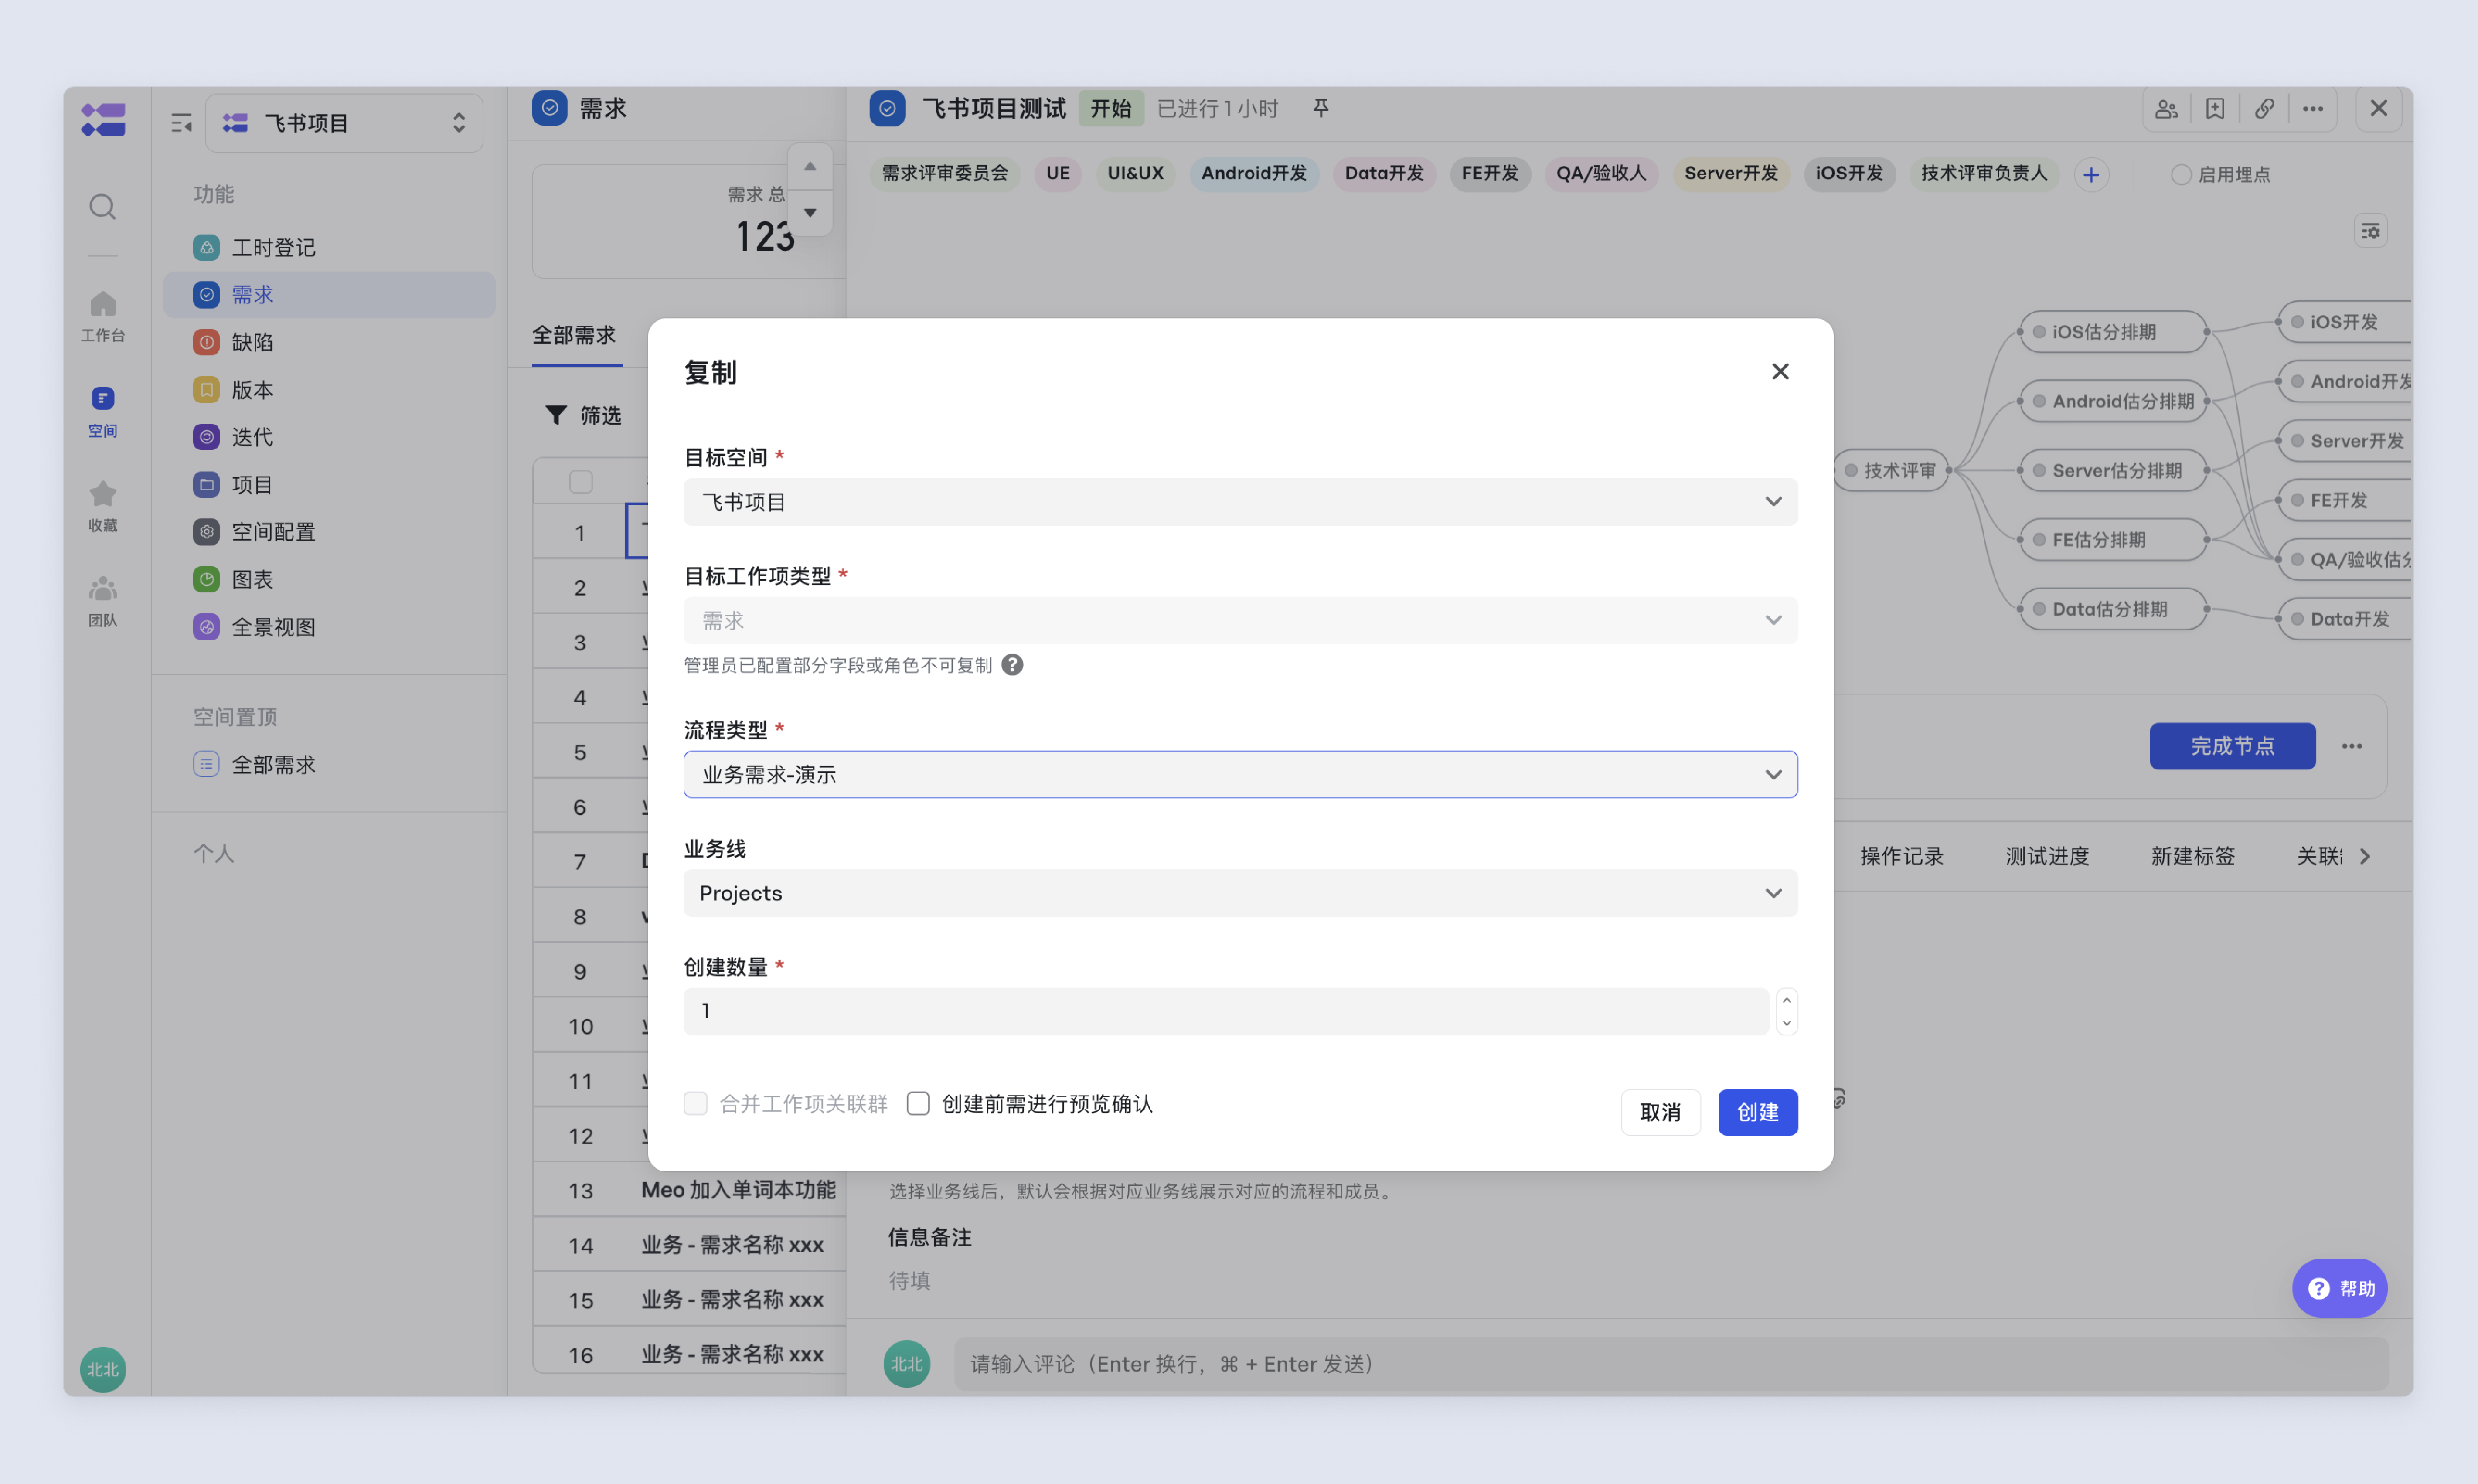The height and width of the screenshot is (1484, 2478).
Task: Click the 取消 button
Action: (x=1660, y=1112)
